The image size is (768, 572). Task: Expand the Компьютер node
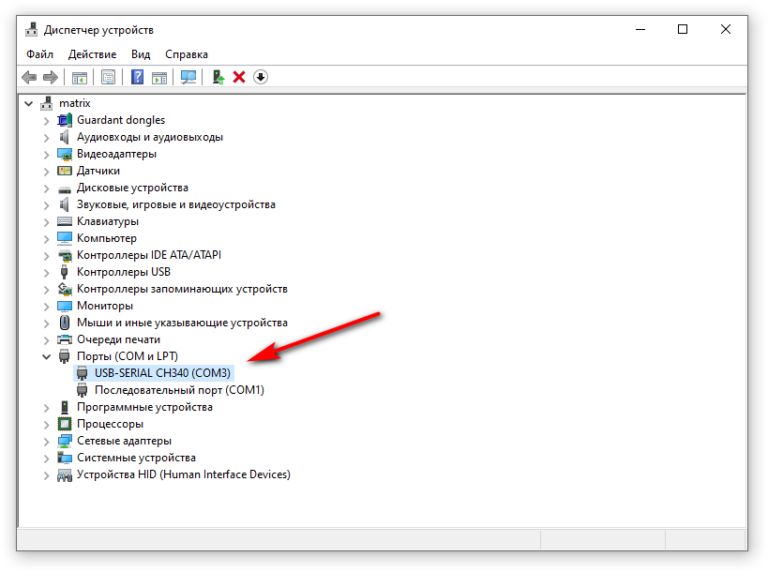(47, 238)
